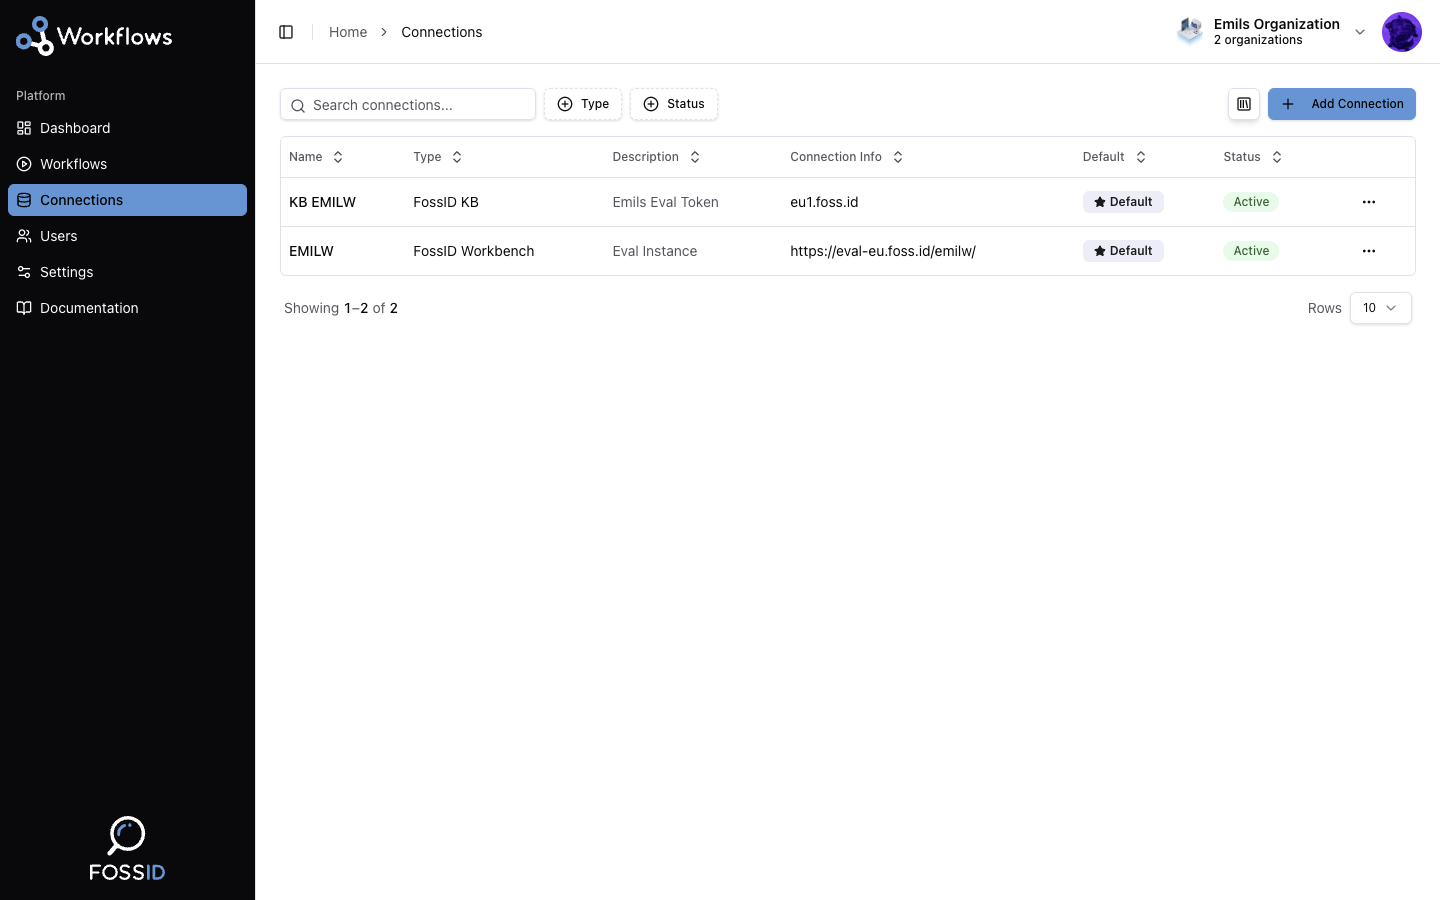The image size is (1440, 900).
Task: Click the FossID Workbench type cell
Action: coord(474,251)
